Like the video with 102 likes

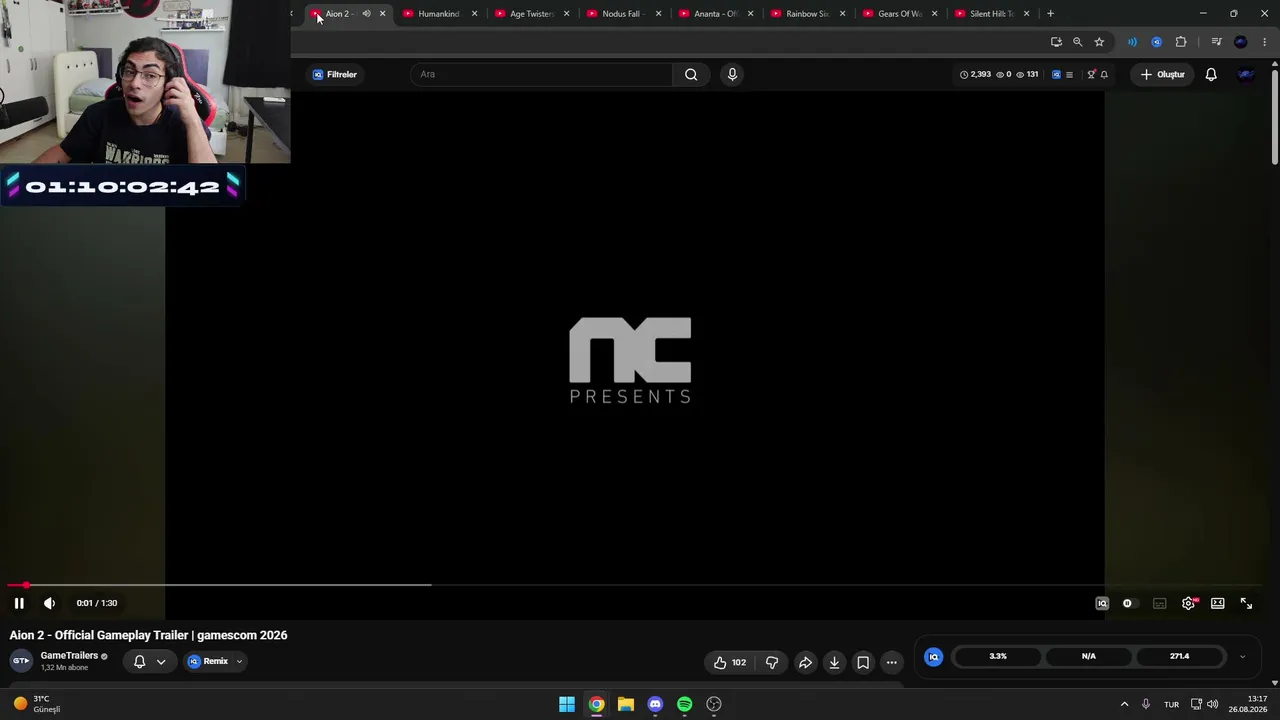[x=729, y=662]
